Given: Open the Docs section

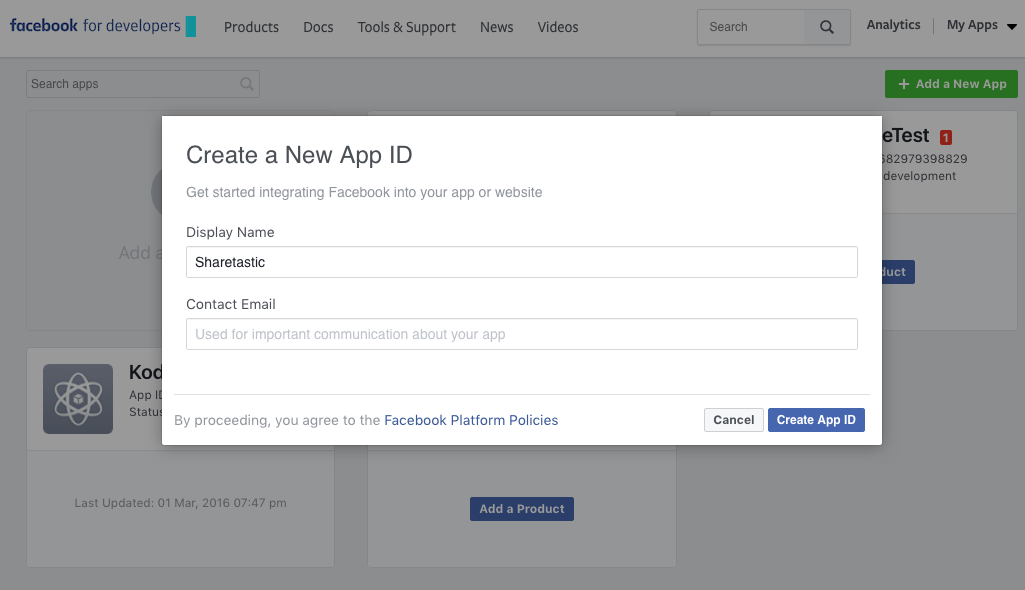Looking at the screenshot, I should 318,27.
